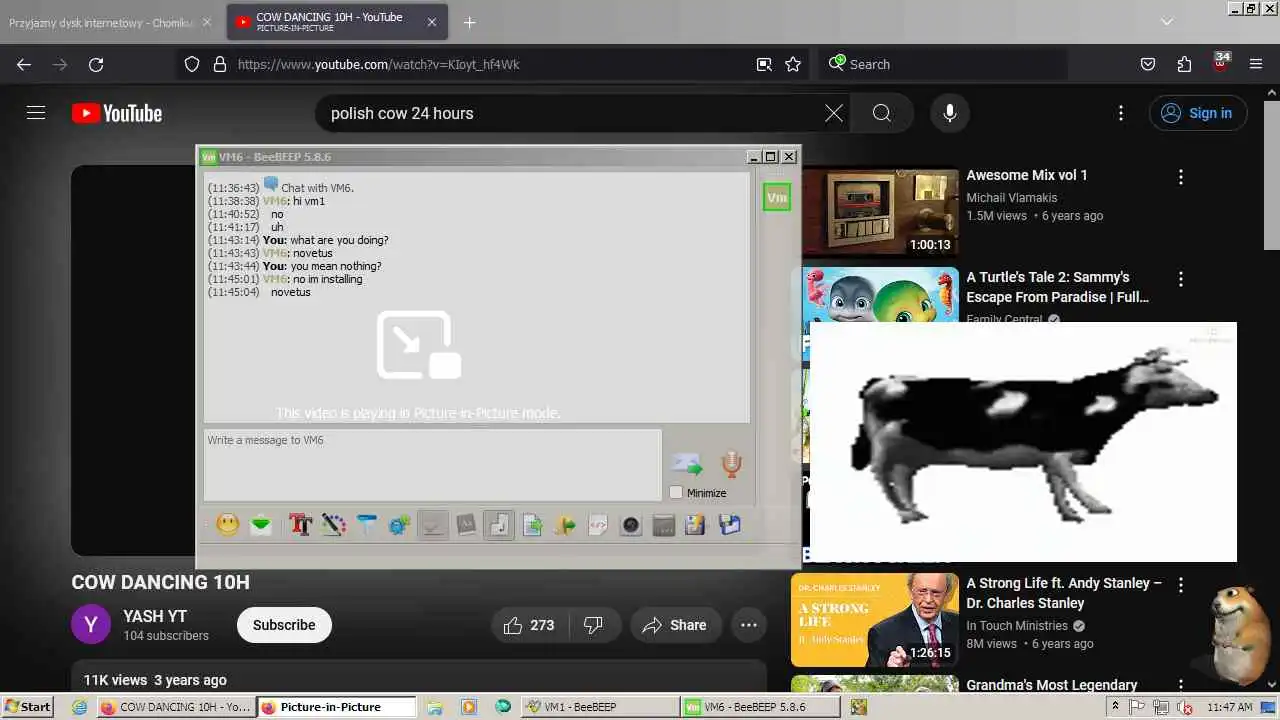Open the YASH YT channel name link
The width and height of the screenshot is (1280, 720).
click(155, 616)
